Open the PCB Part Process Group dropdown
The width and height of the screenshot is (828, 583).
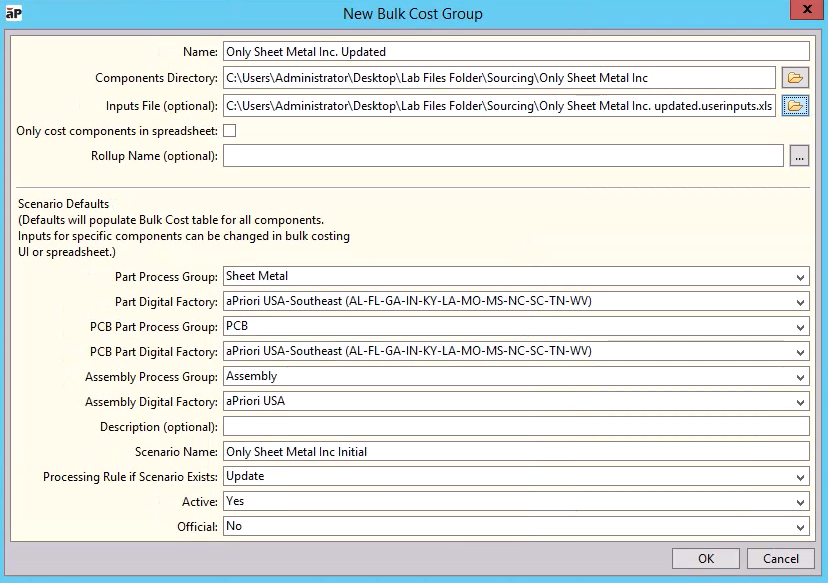click(x=801, y=327)
